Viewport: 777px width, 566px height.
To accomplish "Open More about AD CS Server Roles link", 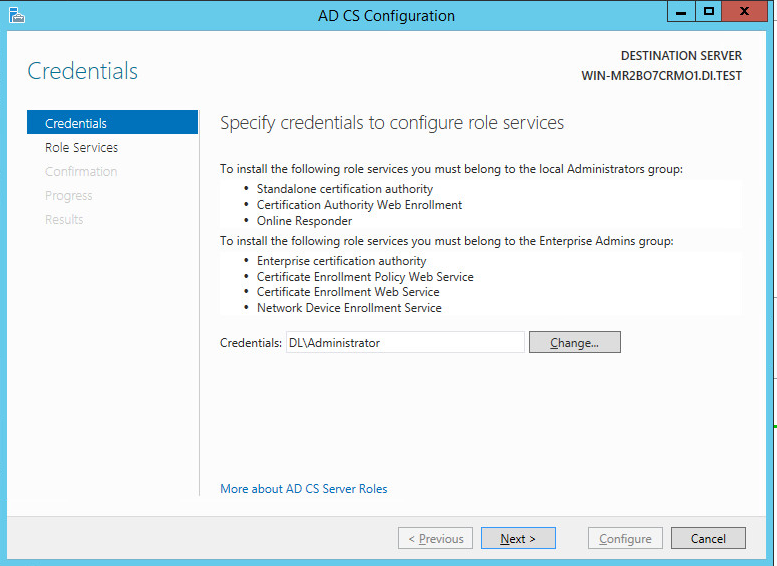I will click(303, 489).
